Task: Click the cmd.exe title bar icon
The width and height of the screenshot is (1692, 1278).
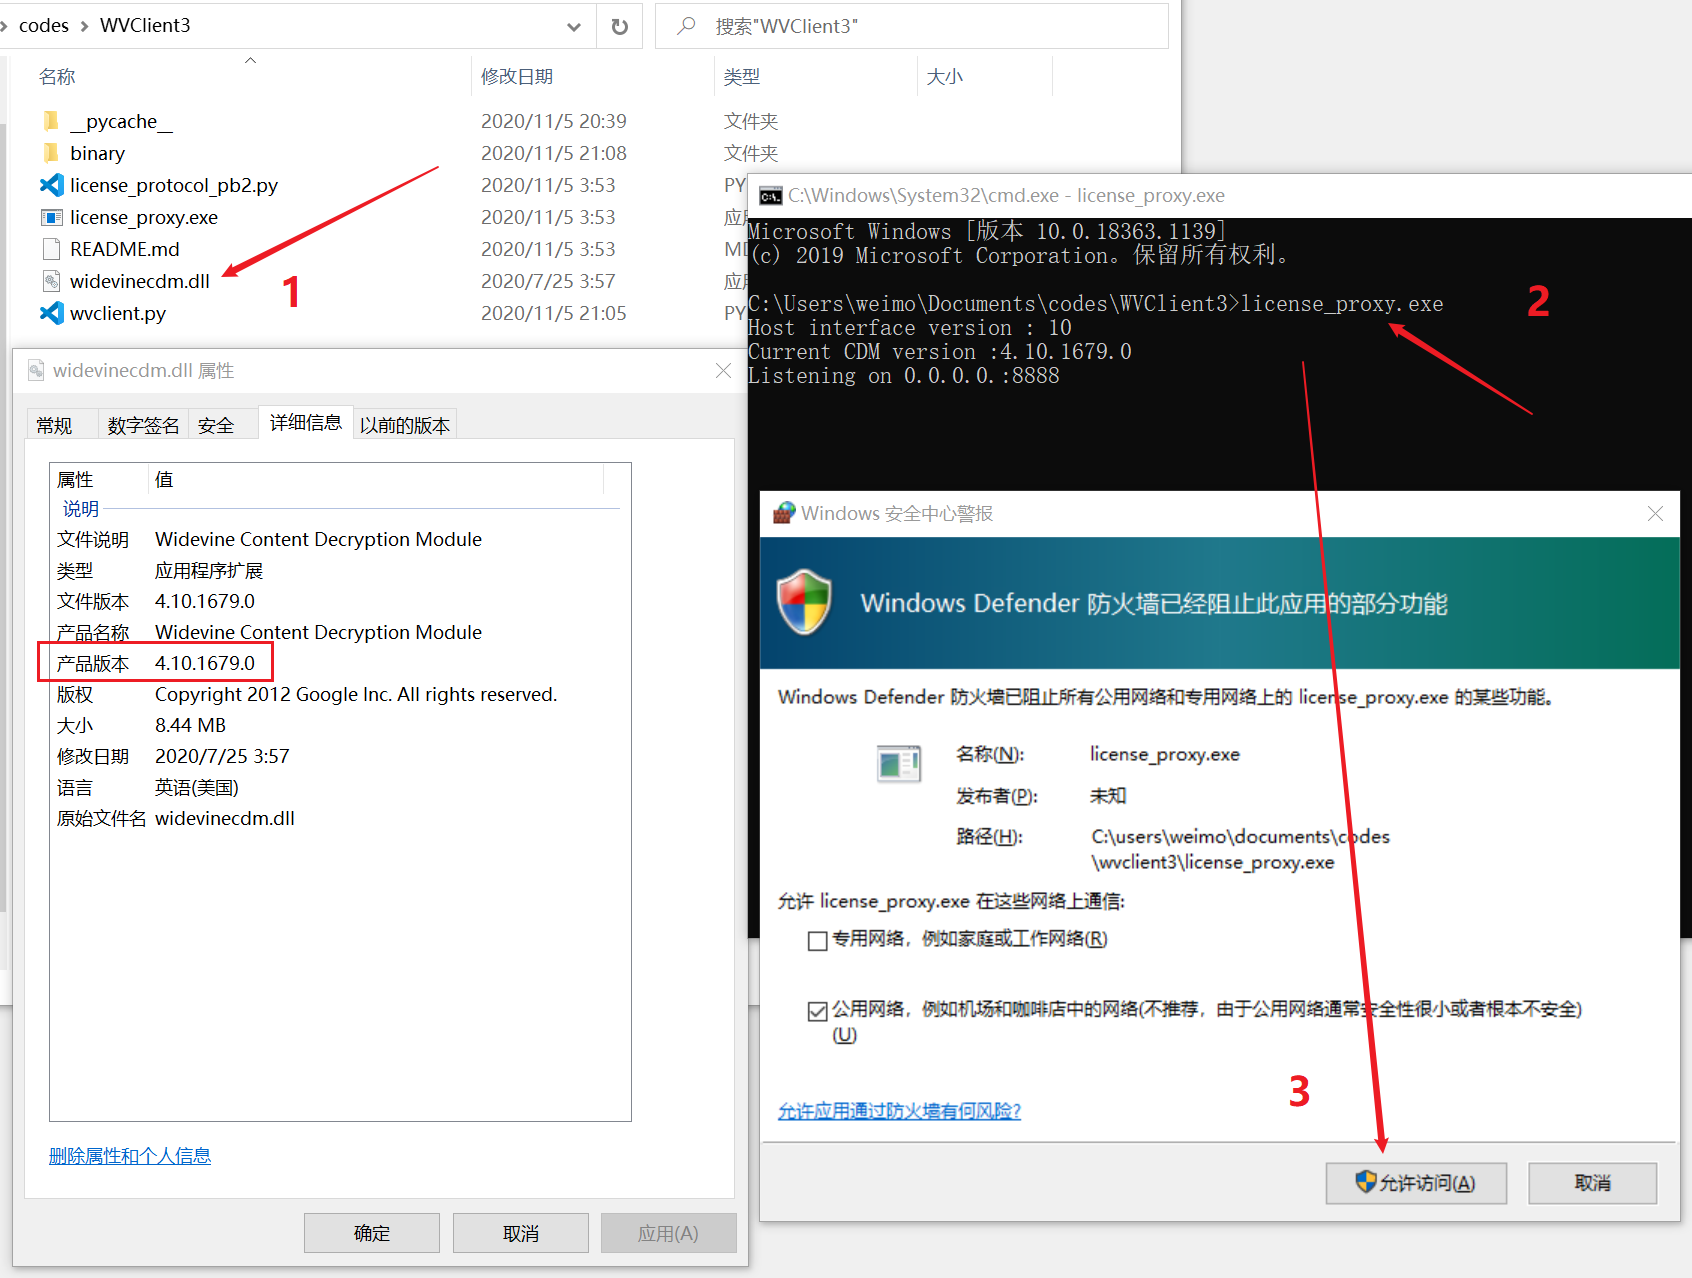Action: point(770,196)
